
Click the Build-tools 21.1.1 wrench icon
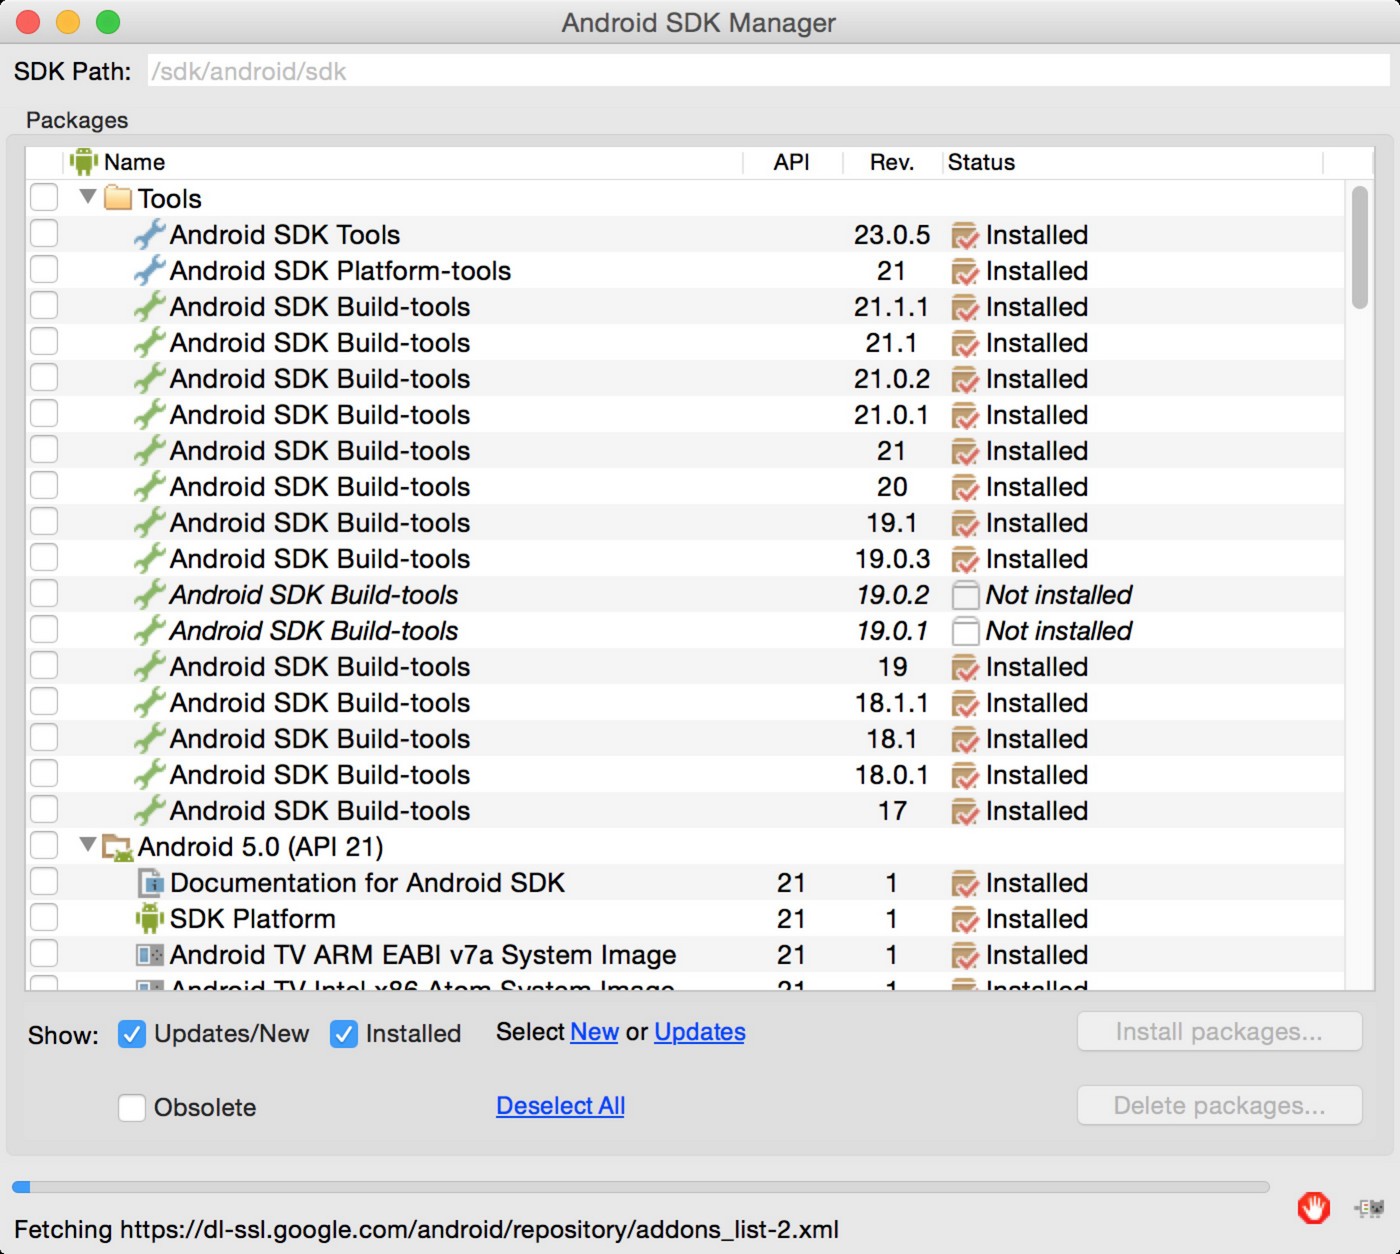coord(149,307)
